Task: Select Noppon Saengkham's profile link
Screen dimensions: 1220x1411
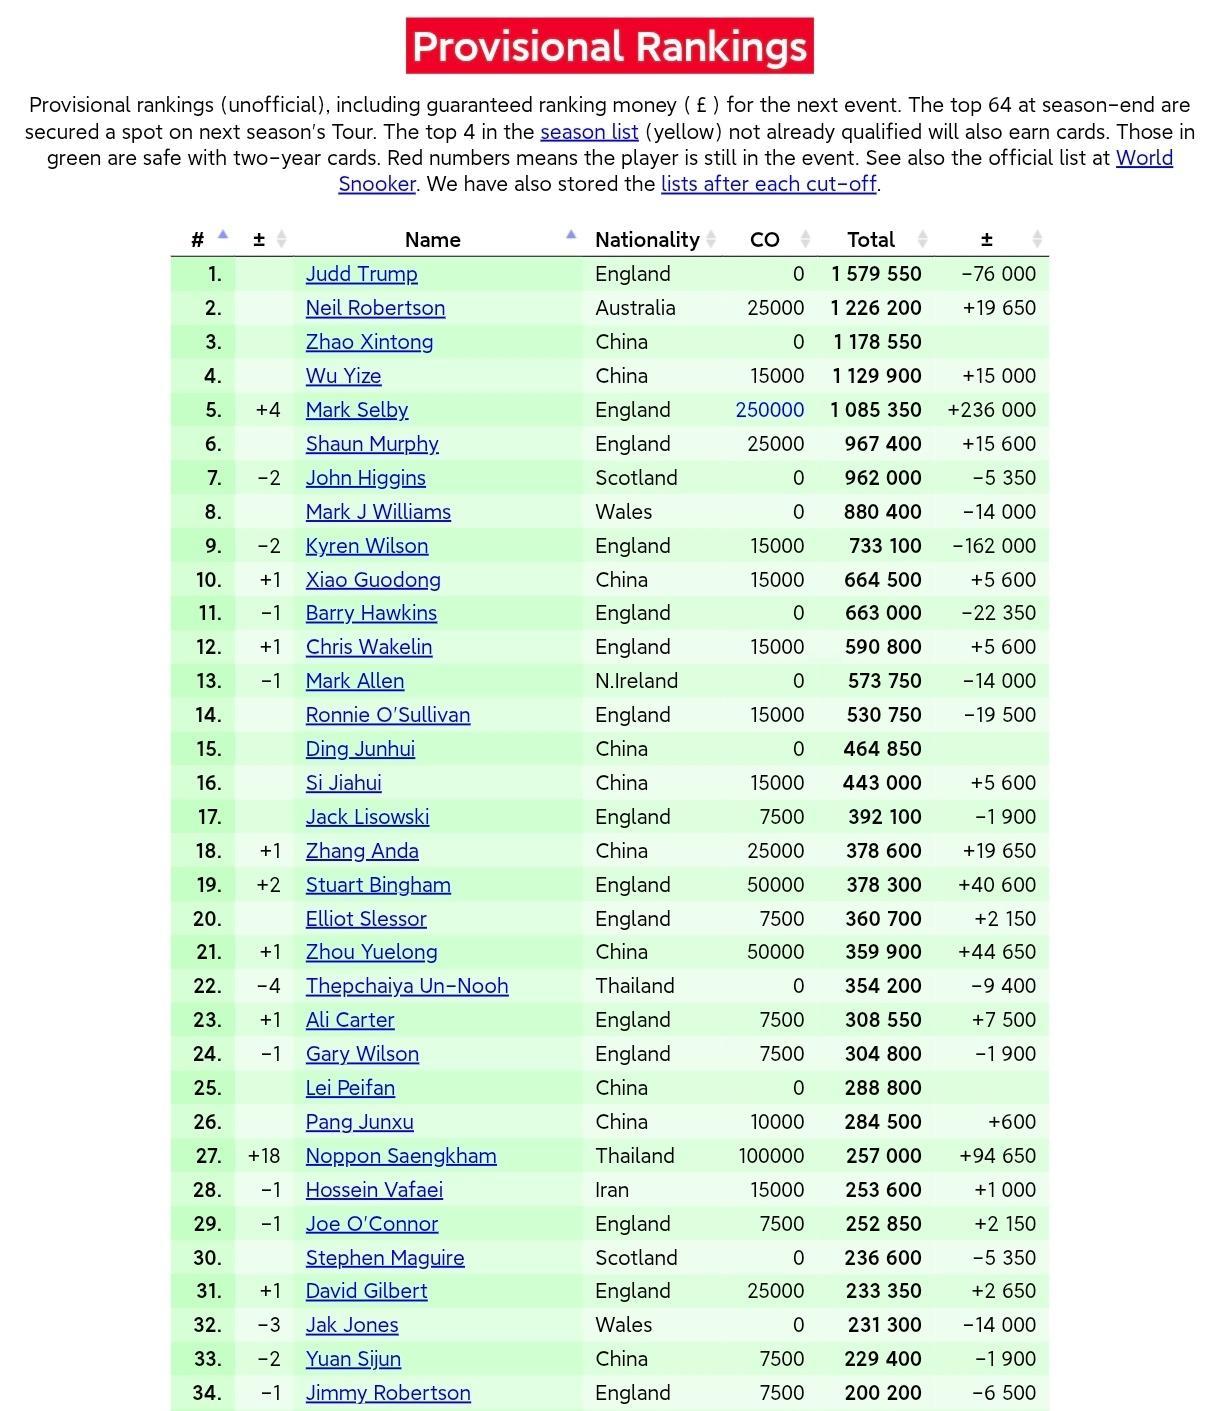Action: pos(400,1155)
